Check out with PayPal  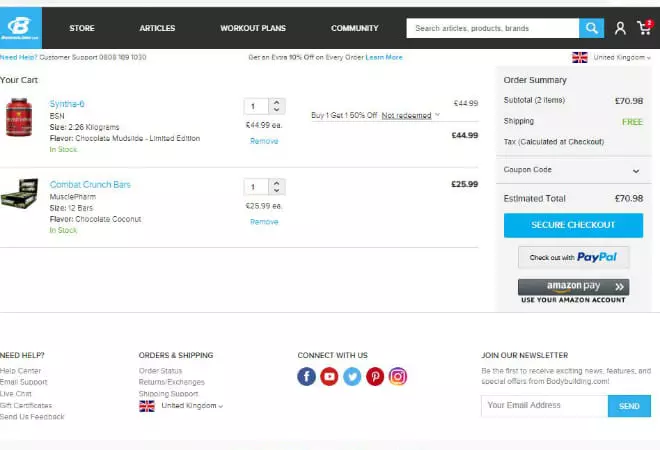click(573, 257)
